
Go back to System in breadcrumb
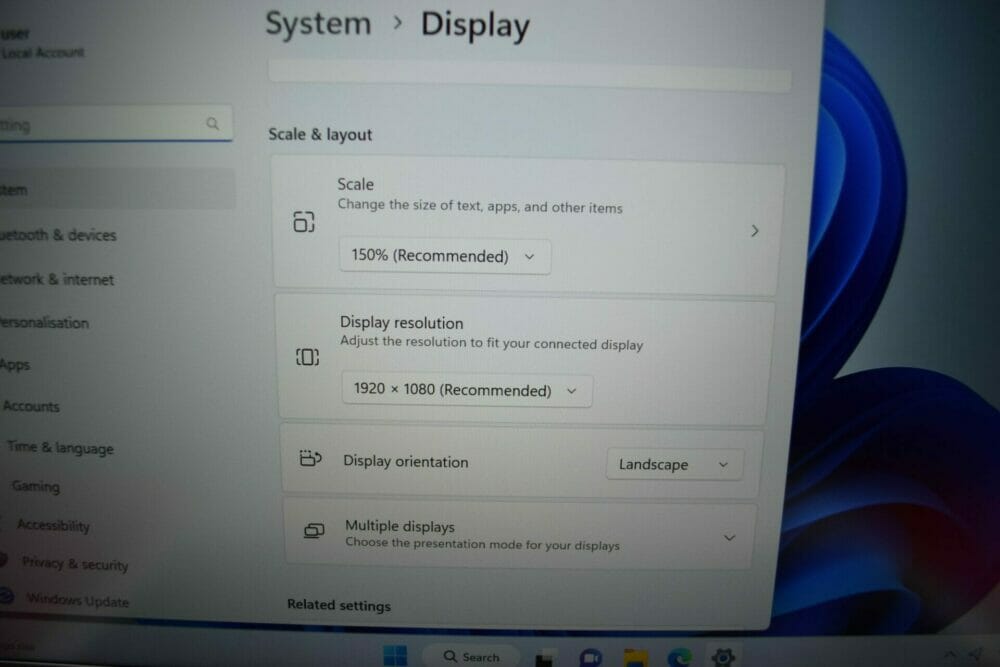point(318,24)
